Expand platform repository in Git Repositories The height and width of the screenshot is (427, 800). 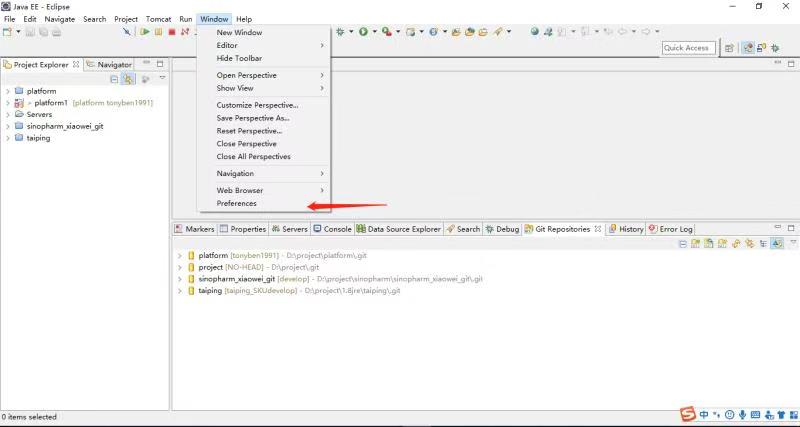pos(180,255)
